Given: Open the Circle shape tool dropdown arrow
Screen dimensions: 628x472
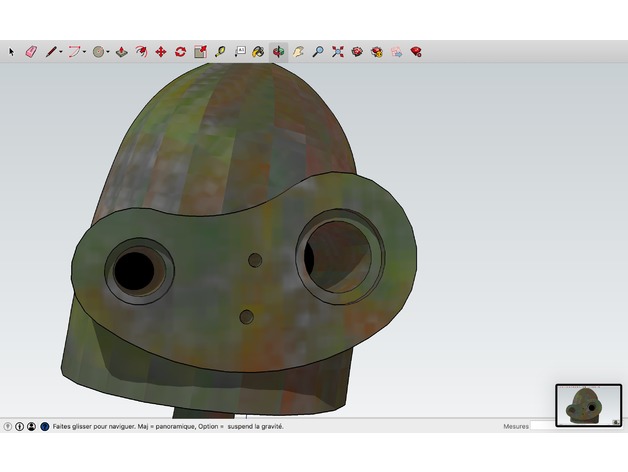Looking at the screenshot, I should pos(108,52).
